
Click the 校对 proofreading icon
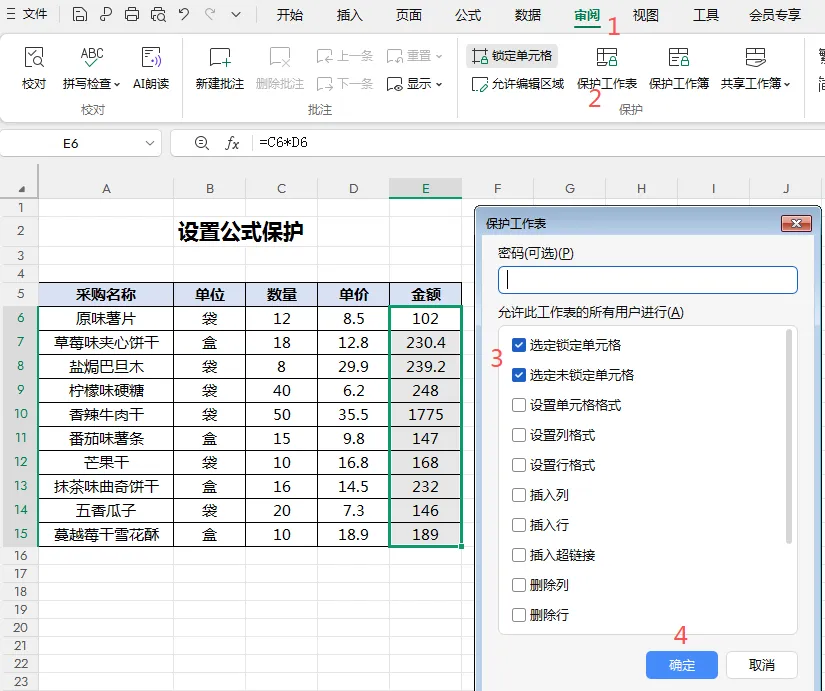(x=34, y=57)
